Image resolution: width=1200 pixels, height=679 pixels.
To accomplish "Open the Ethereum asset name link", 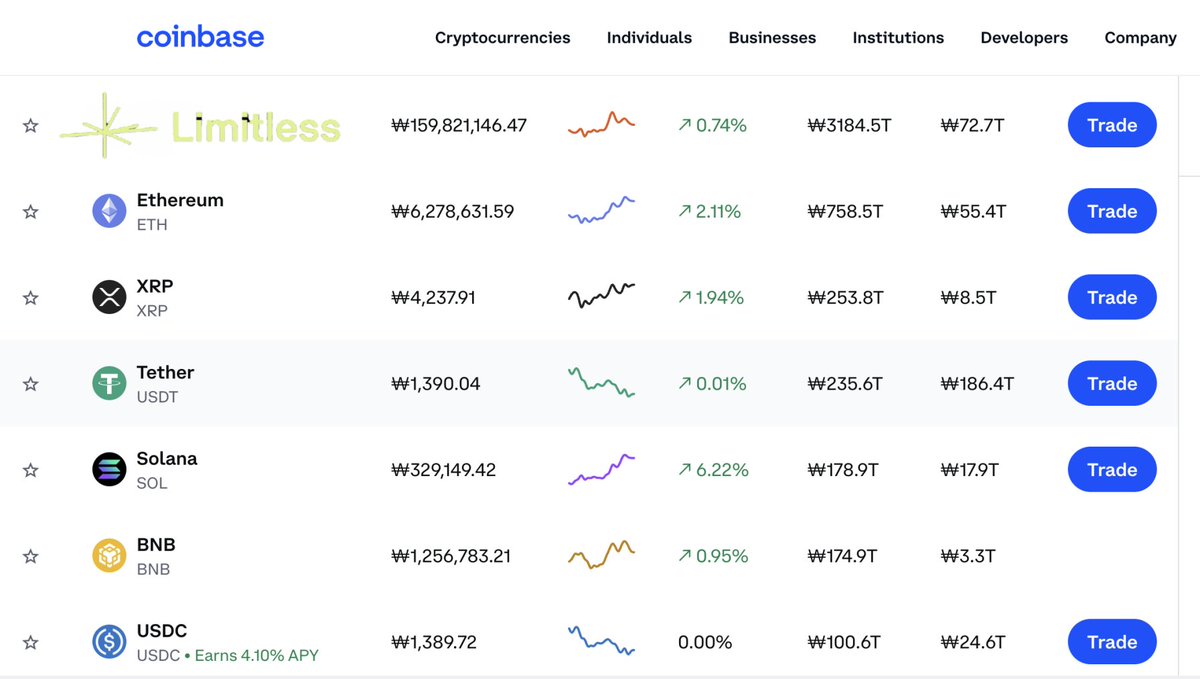I will 180,200.
